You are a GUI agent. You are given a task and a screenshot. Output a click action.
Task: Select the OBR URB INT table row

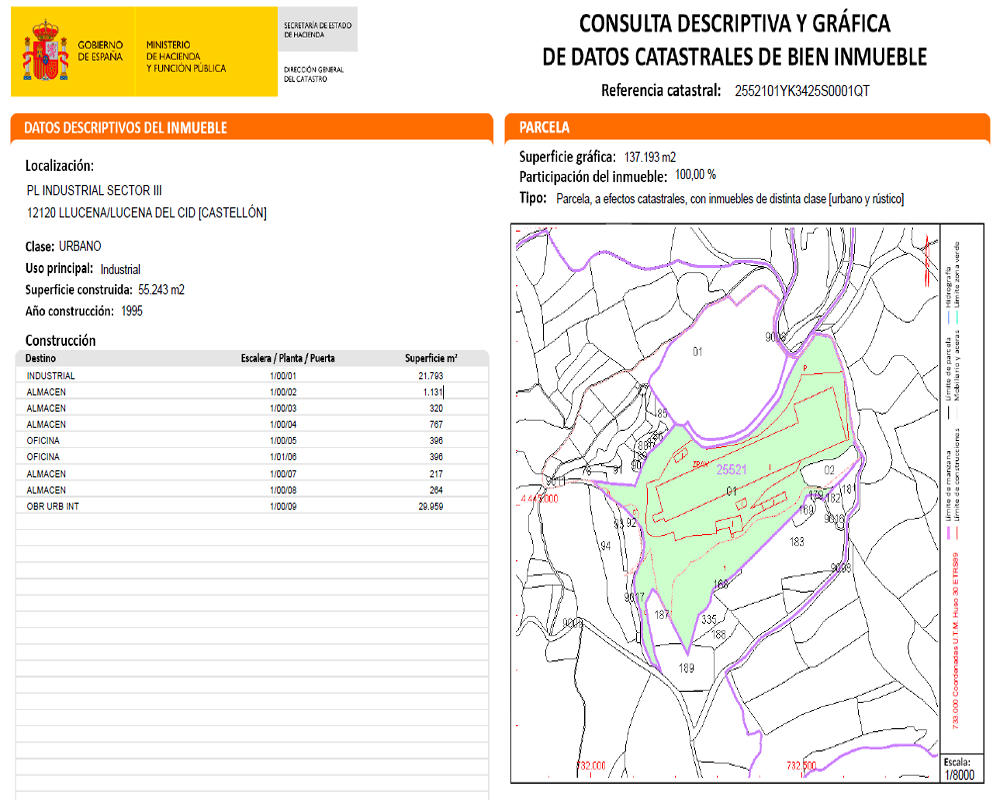point(252,507)
